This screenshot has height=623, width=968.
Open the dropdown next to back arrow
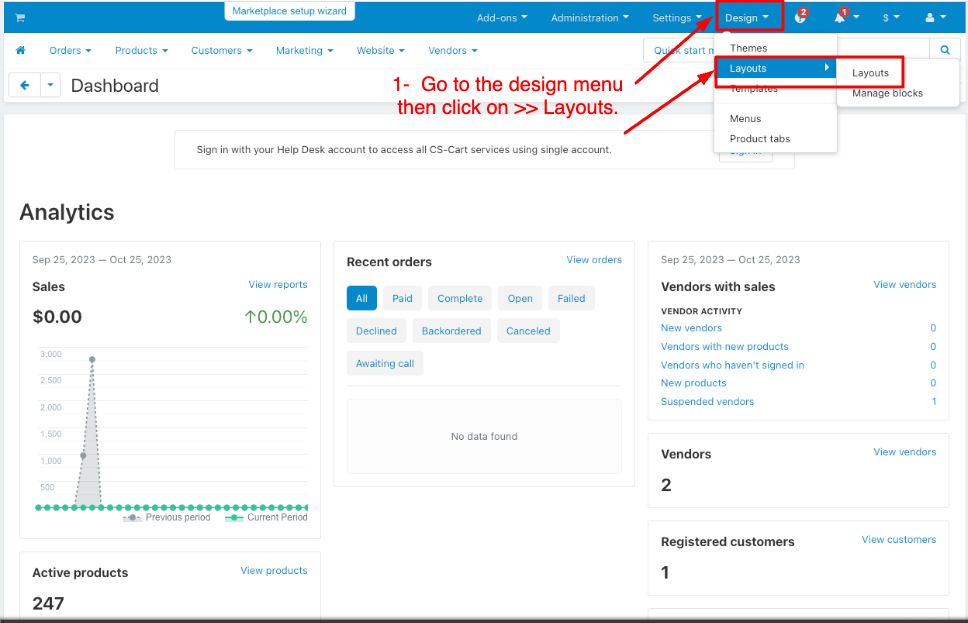(x=51, y=85)
